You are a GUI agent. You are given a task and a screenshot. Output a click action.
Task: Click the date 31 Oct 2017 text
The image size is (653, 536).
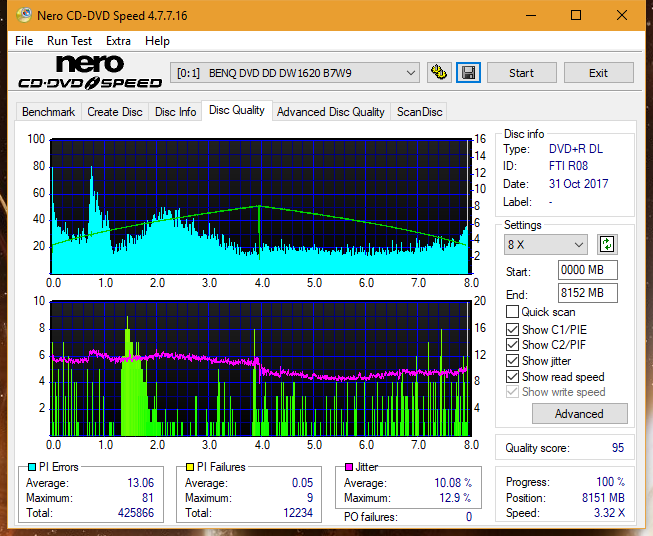pos(578,184)
